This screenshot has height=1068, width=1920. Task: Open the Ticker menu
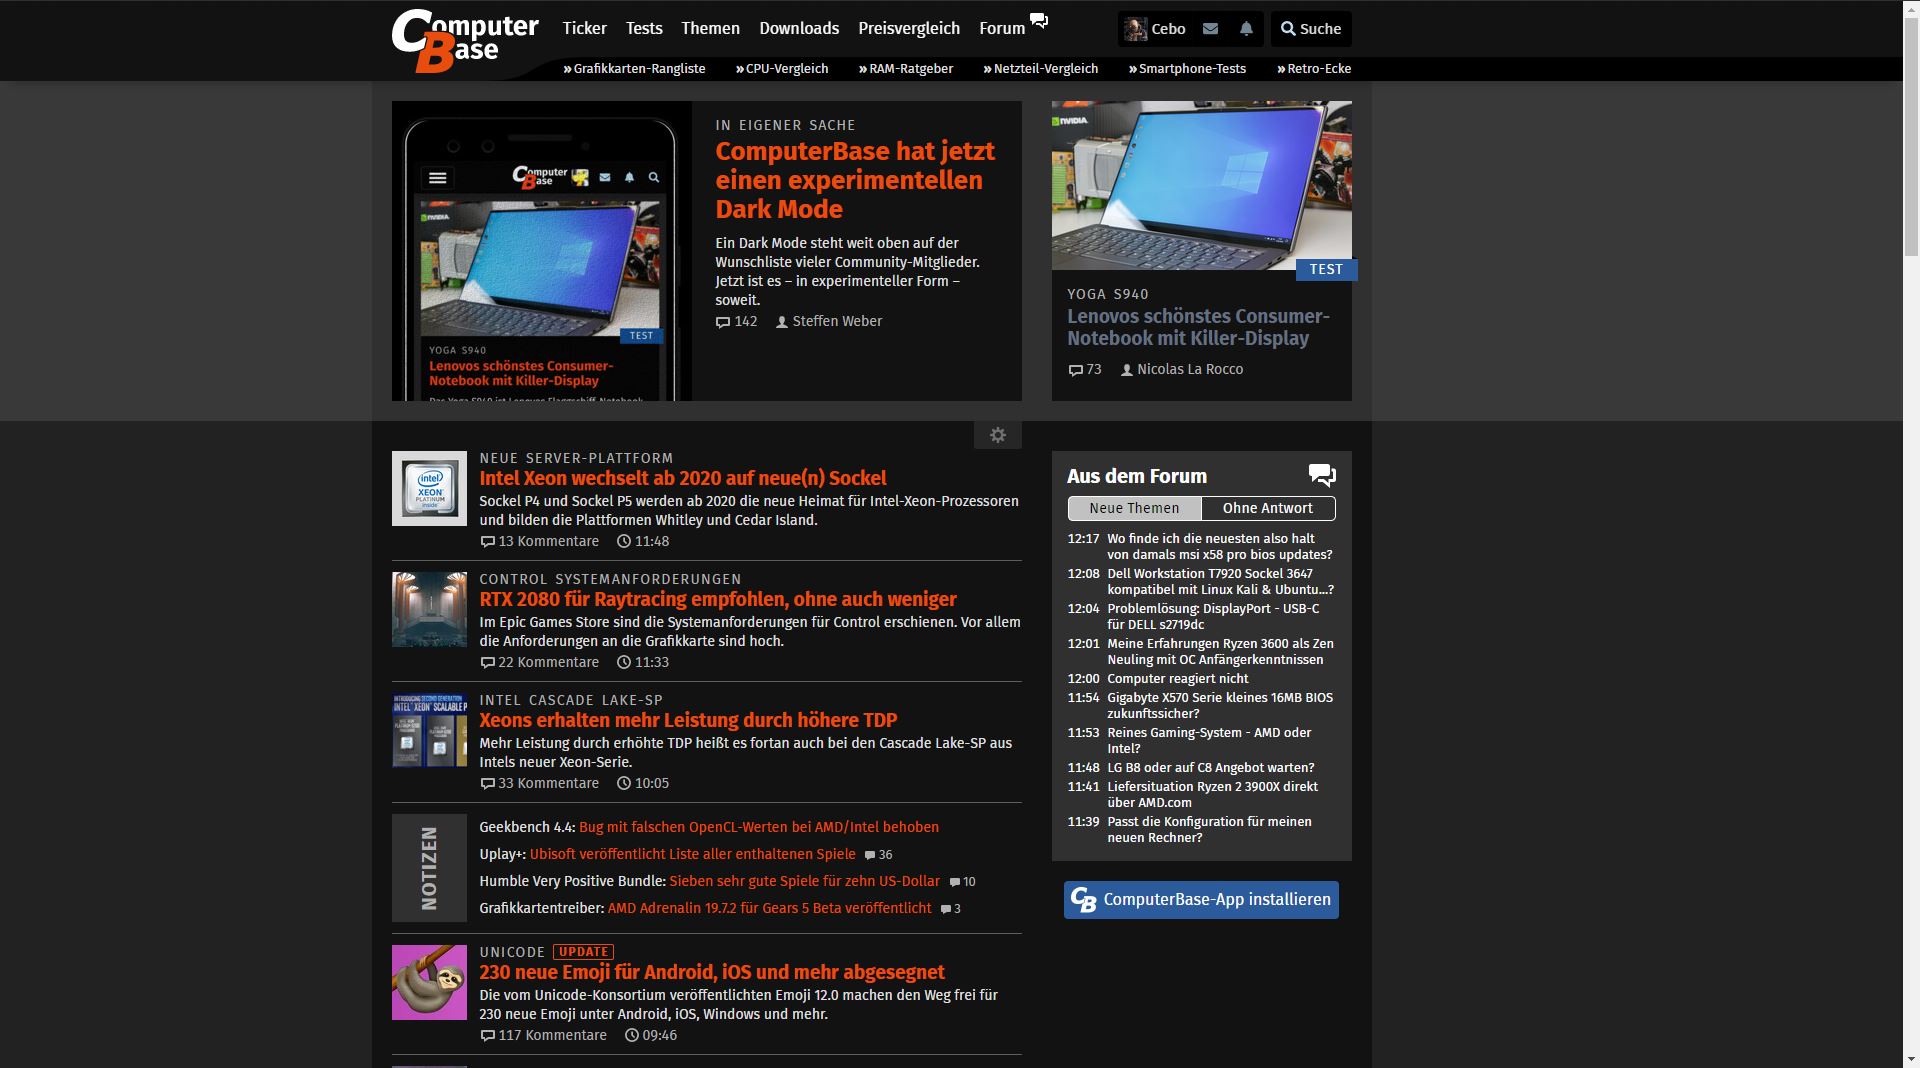coord(584,28)
